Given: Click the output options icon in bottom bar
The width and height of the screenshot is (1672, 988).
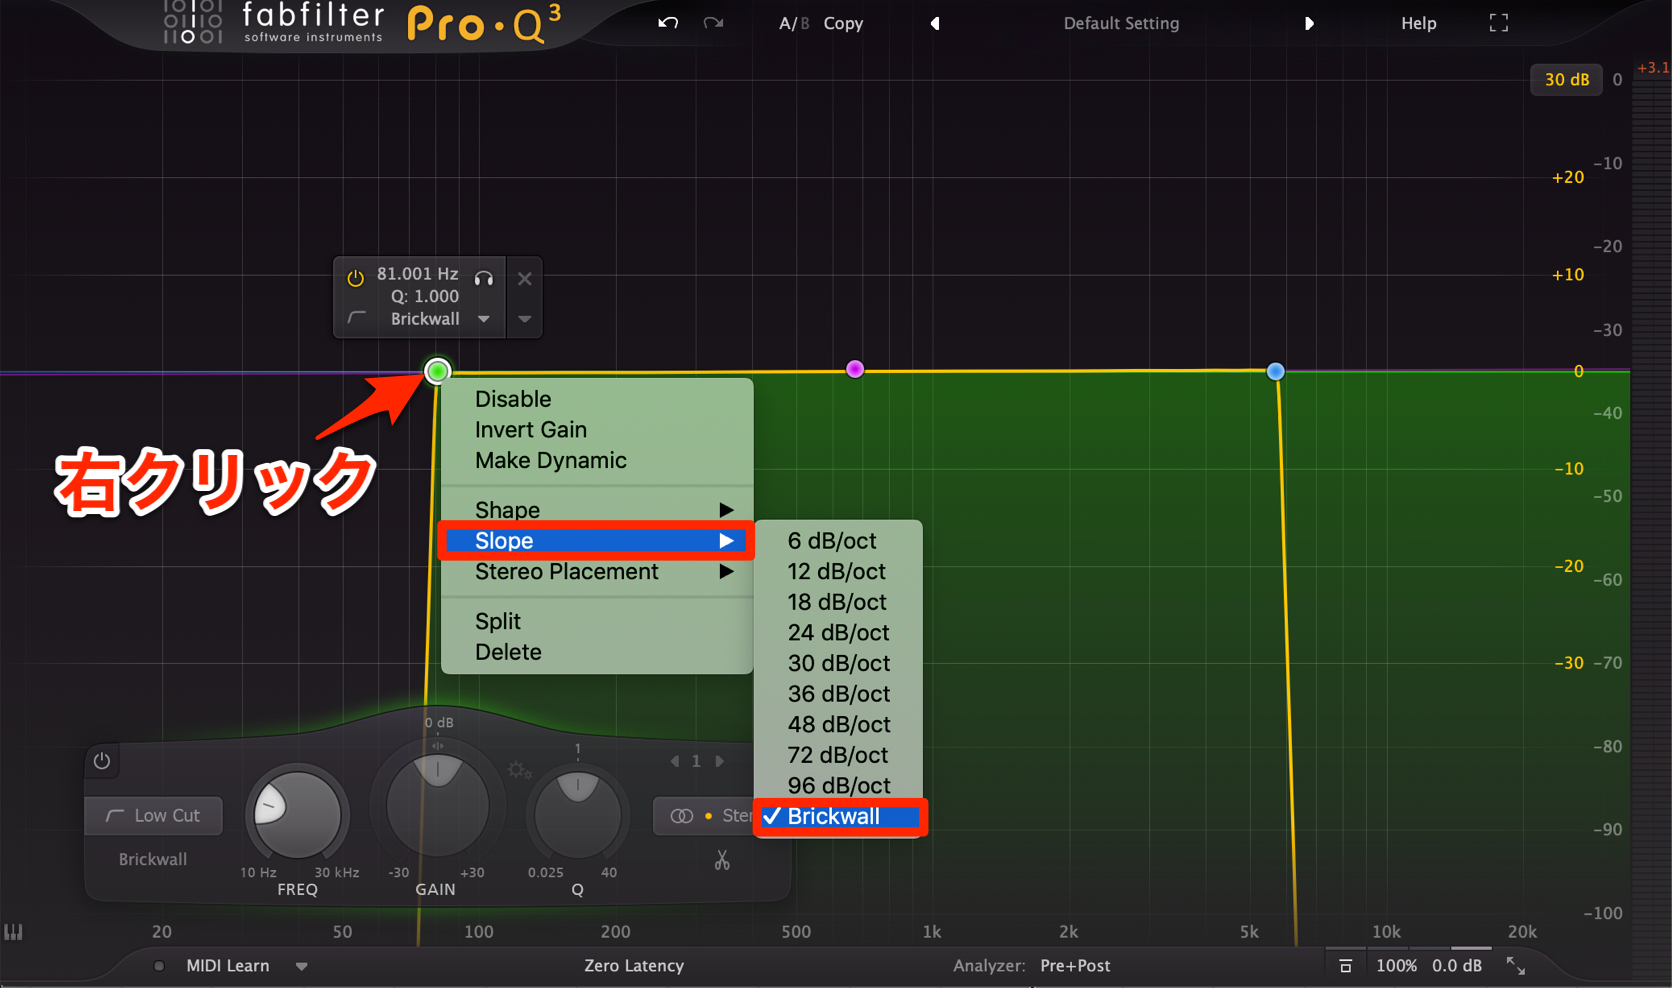Looking at the screenshot, I should (x=1346, y=966).
